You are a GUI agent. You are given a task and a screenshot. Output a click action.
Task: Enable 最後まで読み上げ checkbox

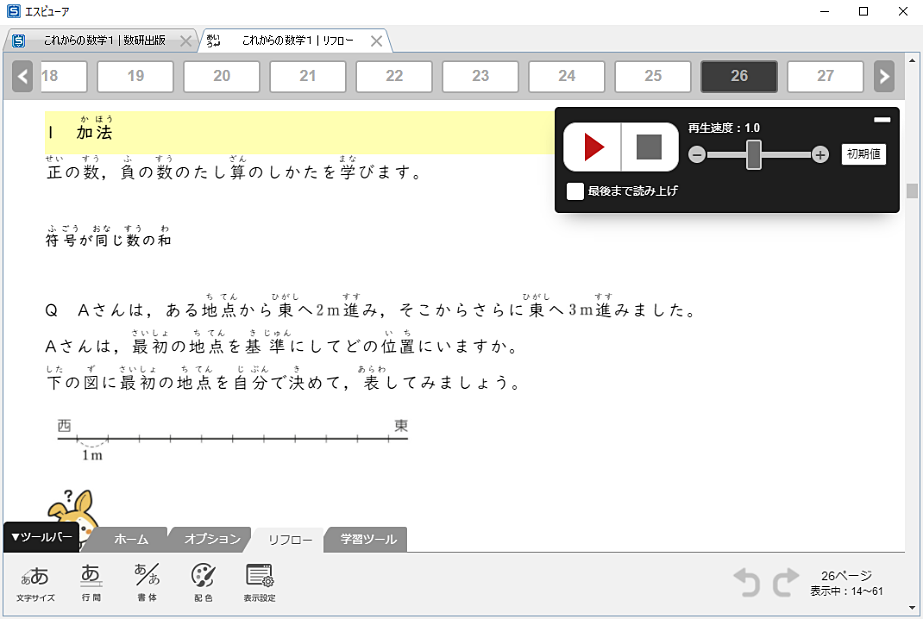(575, 191)
